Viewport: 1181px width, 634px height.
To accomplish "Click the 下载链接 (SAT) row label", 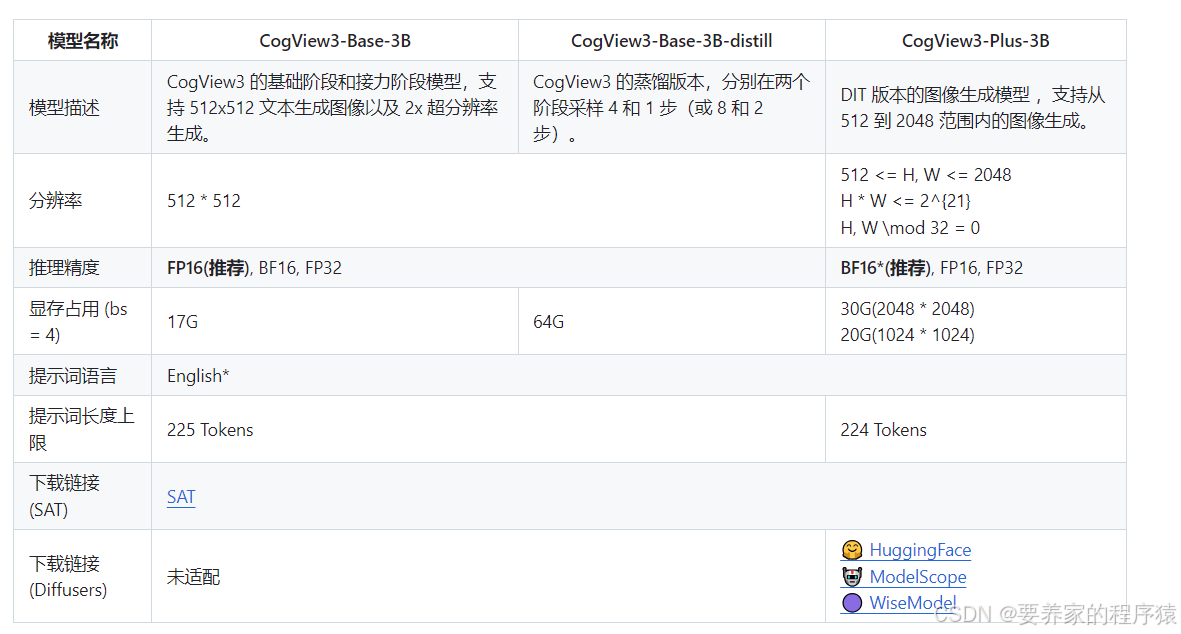I will tap(64, 496).
